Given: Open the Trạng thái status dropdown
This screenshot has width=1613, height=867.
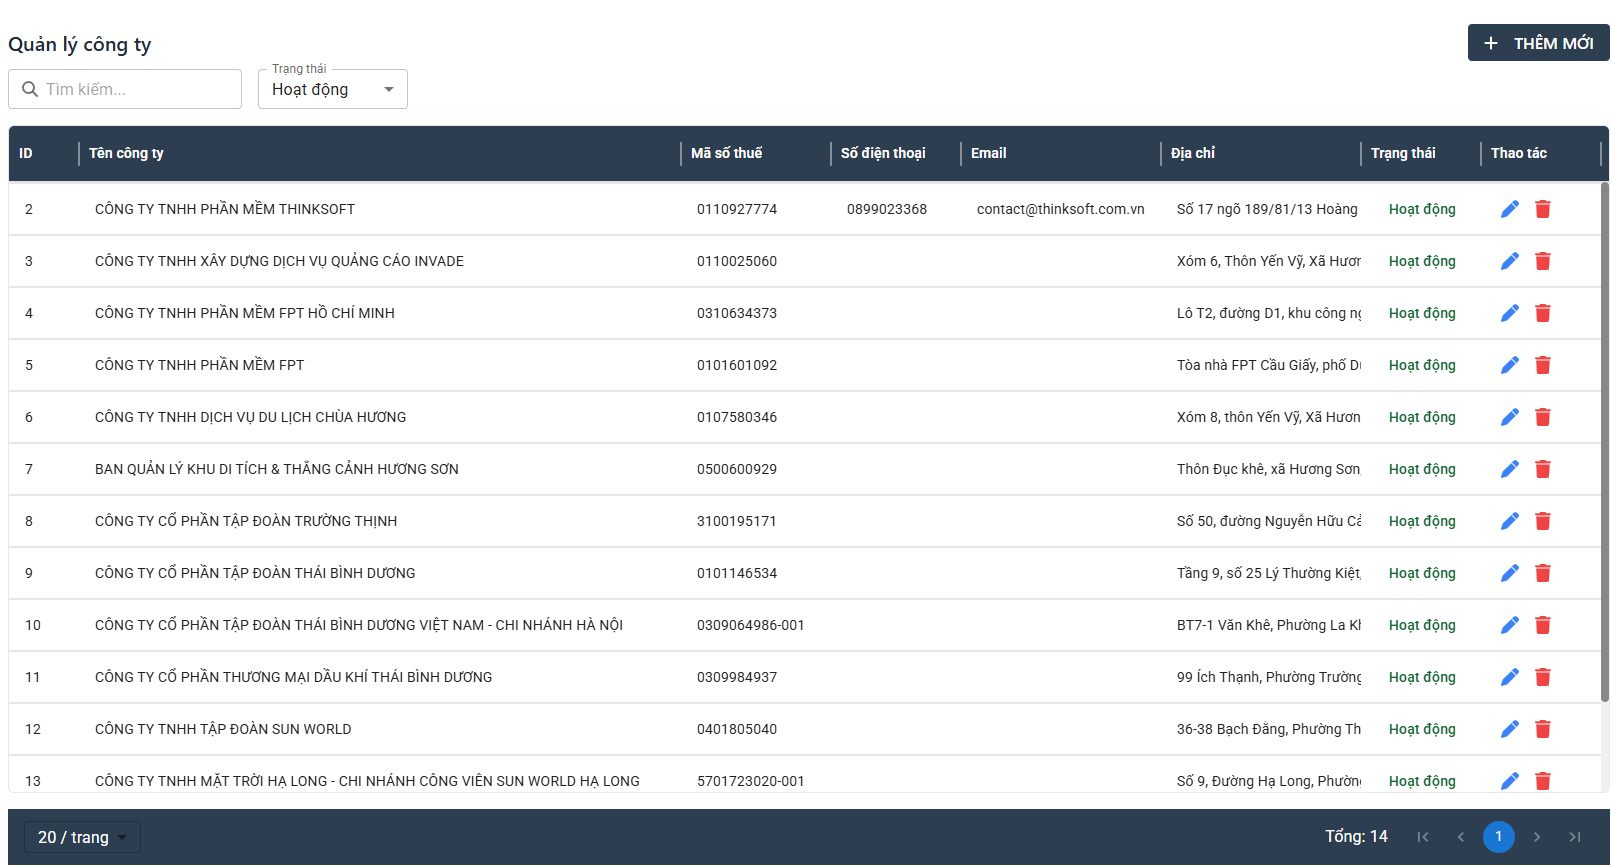Looking at the screenshot, I should (x=332, y=89).
